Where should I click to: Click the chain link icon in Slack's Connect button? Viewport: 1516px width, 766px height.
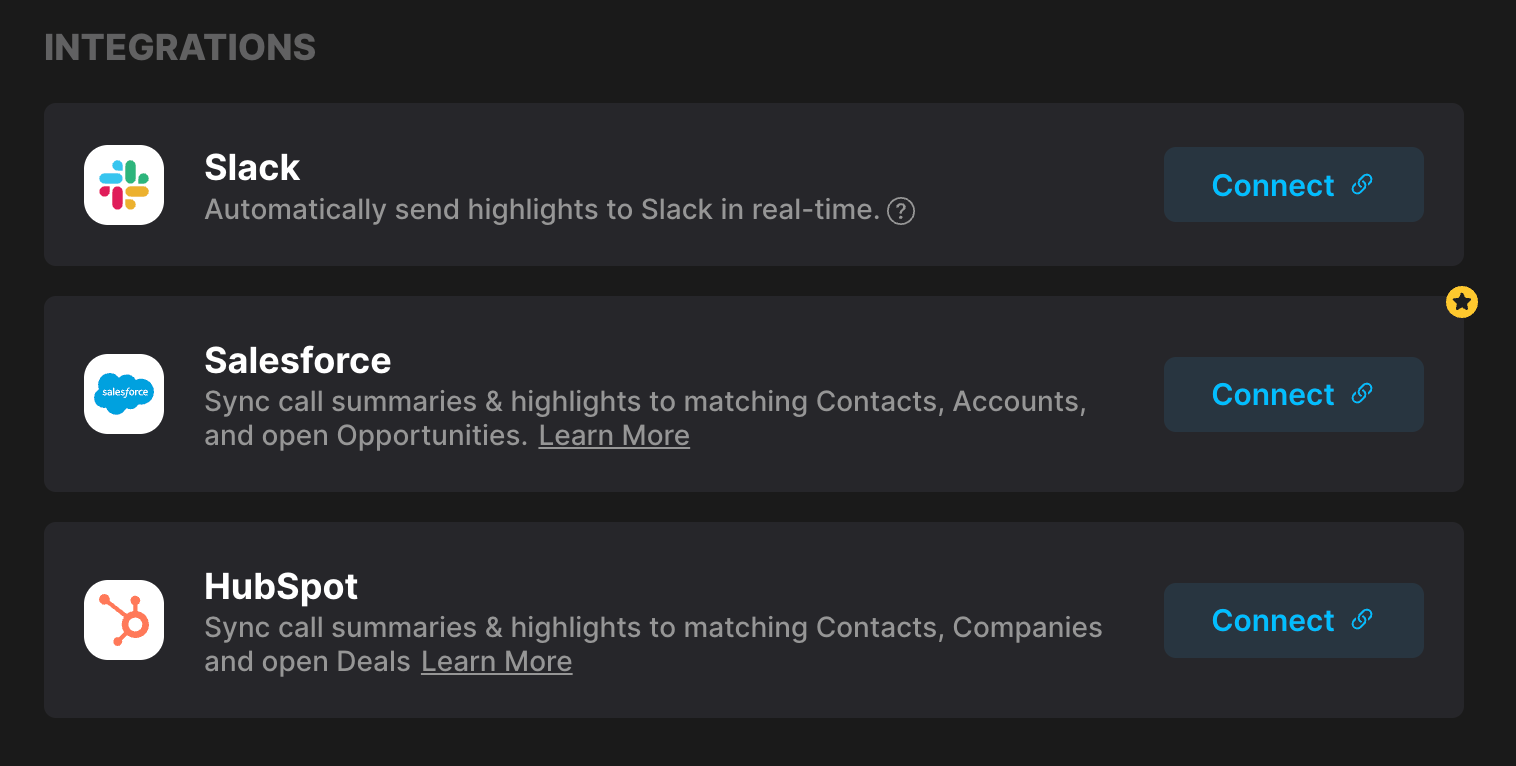[x=1362, y=184]
